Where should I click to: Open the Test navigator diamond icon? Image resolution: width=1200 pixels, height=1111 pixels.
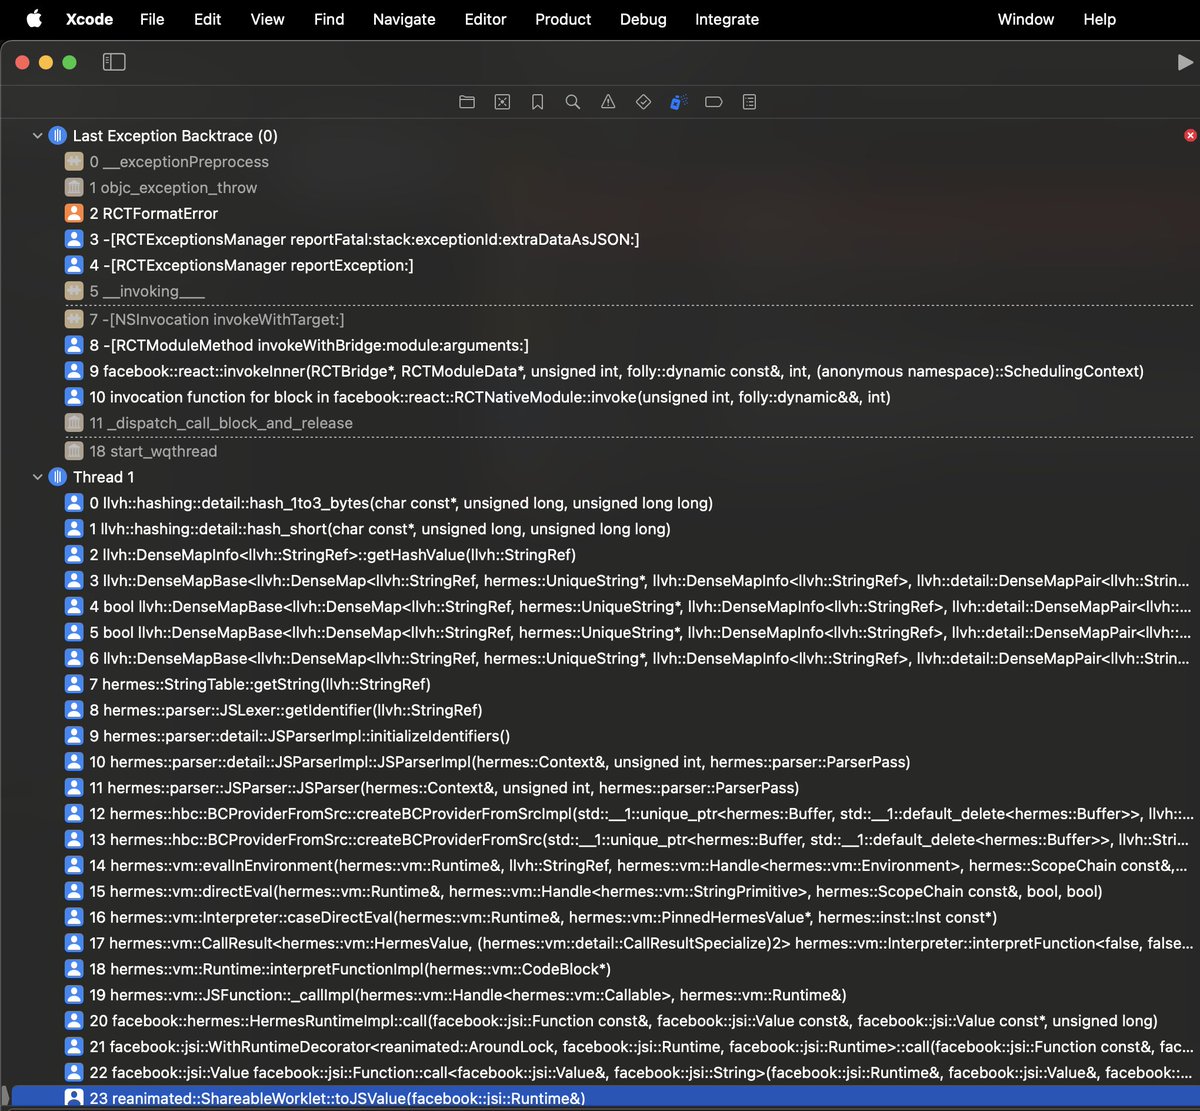click(x=643, y=102)
